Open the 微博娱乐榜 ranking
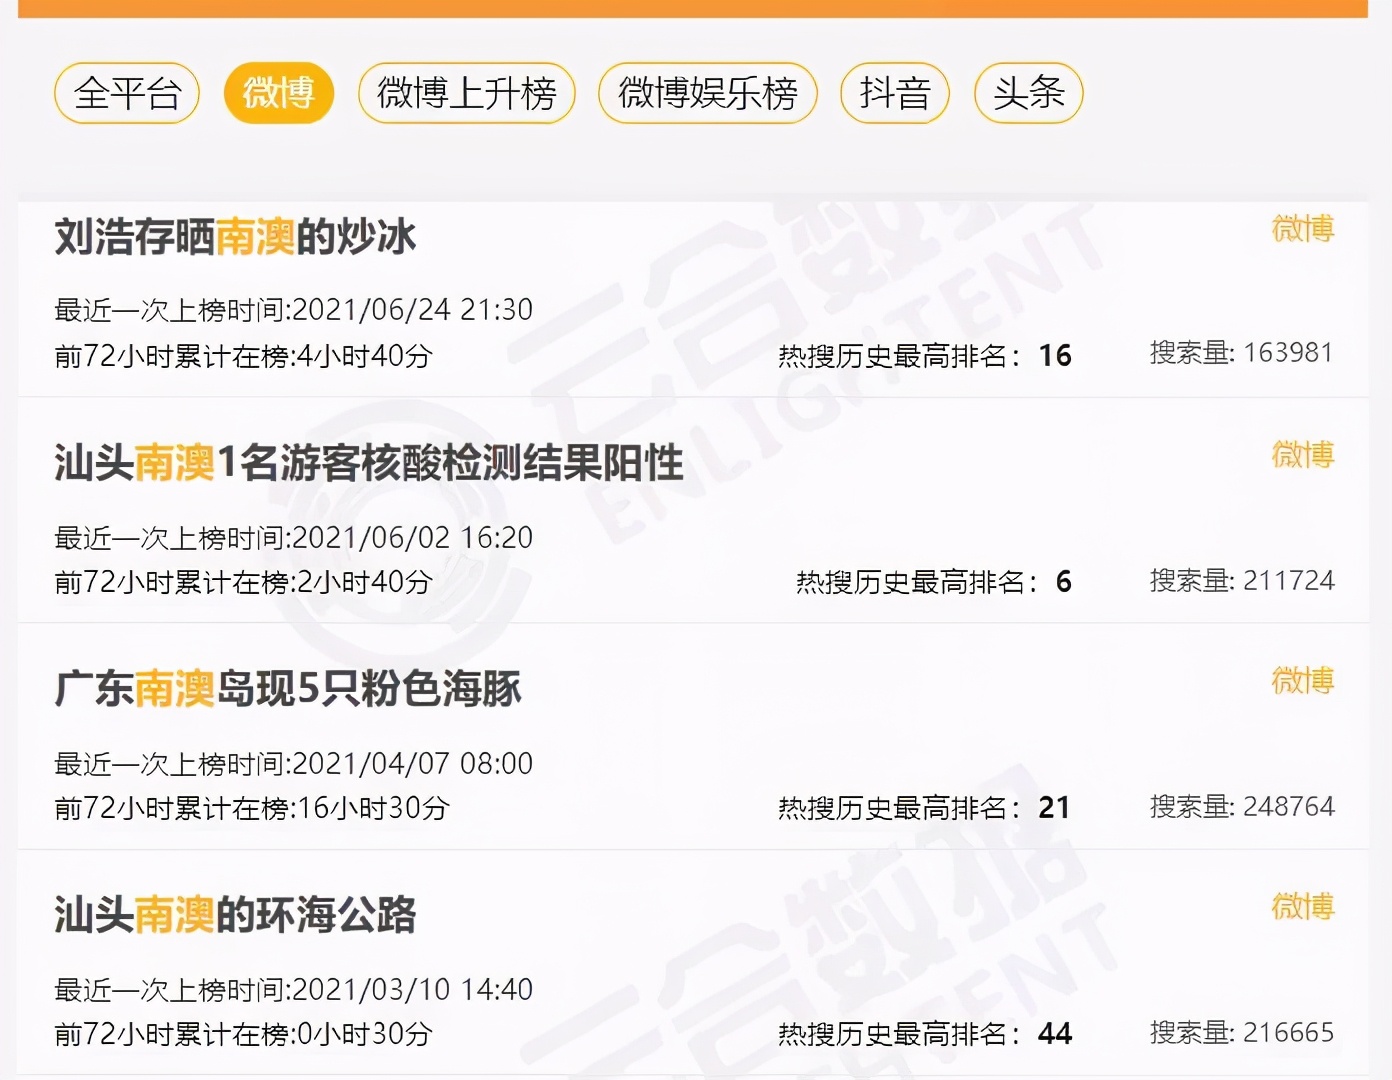1392x1080 pixels. pyautogui.click(x=707, y=93)
